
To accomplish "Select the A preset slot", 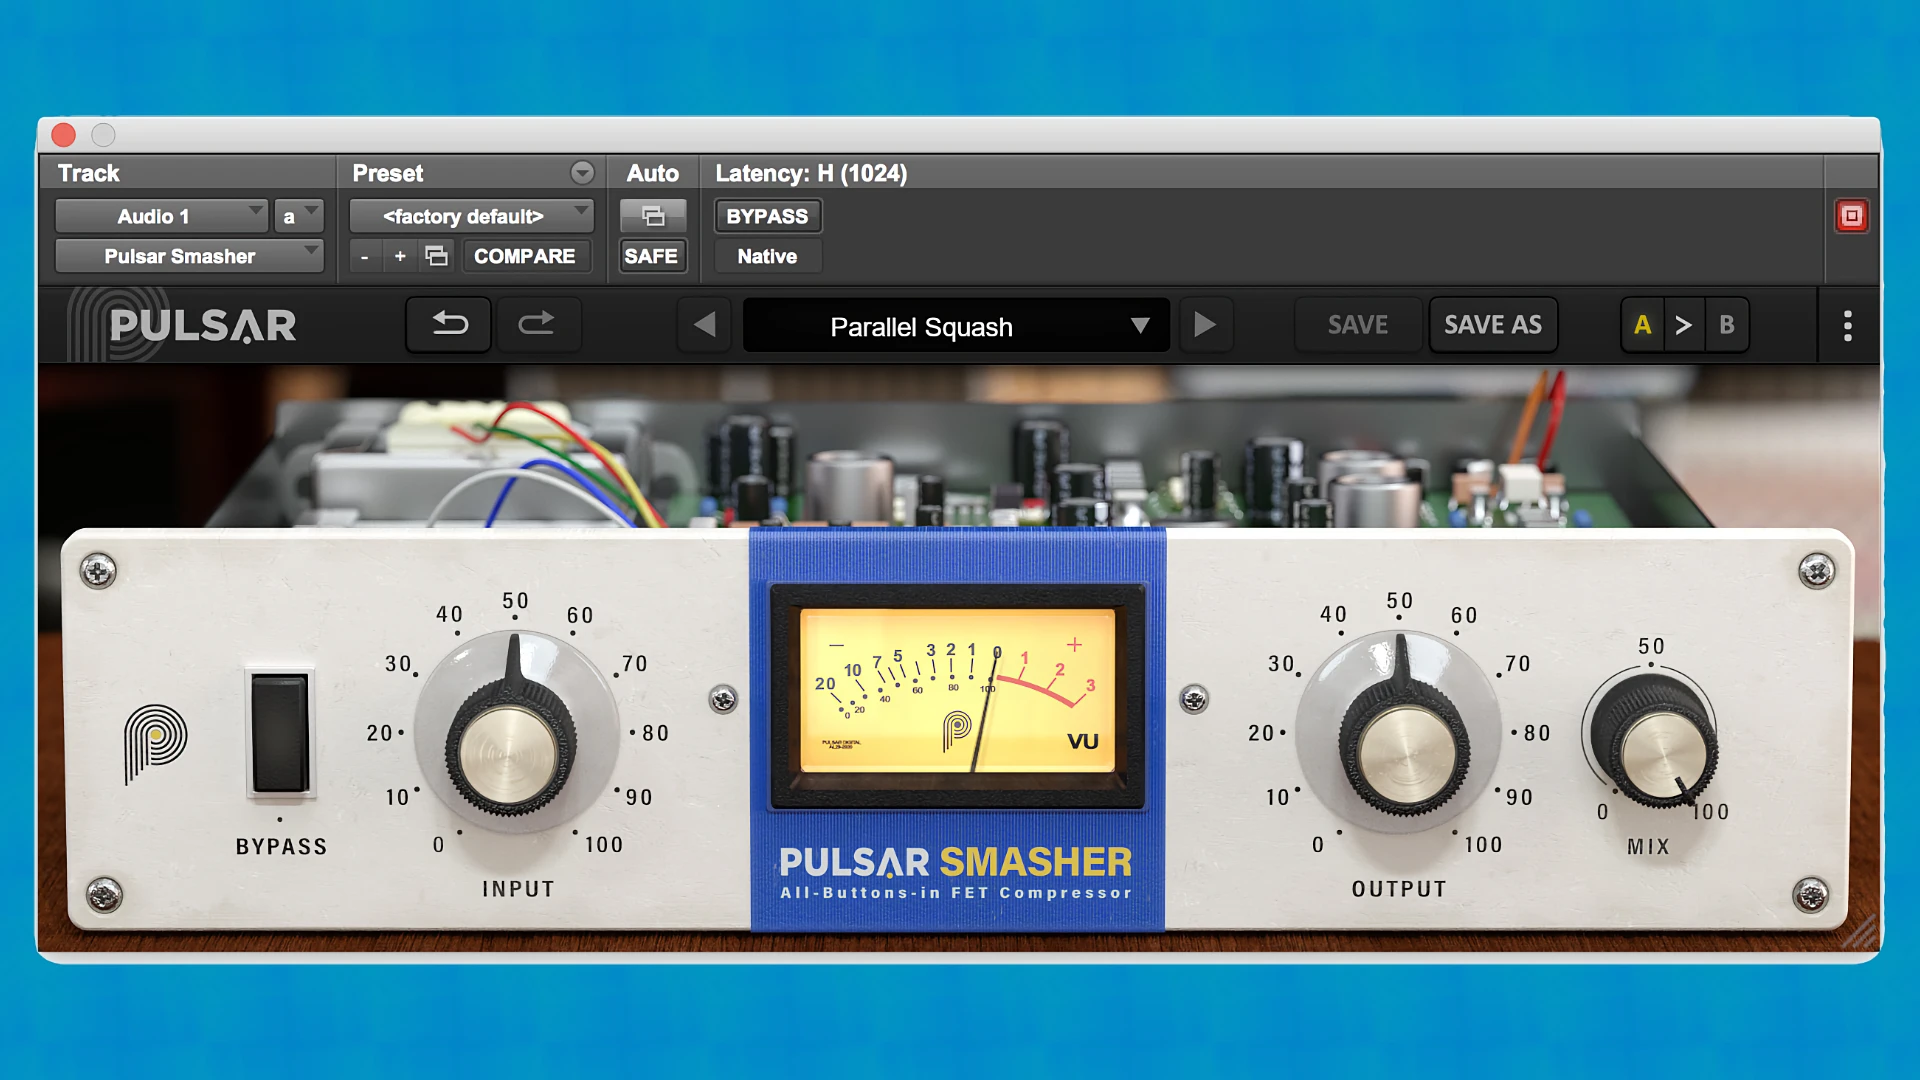I will (x=1642, y=325).
